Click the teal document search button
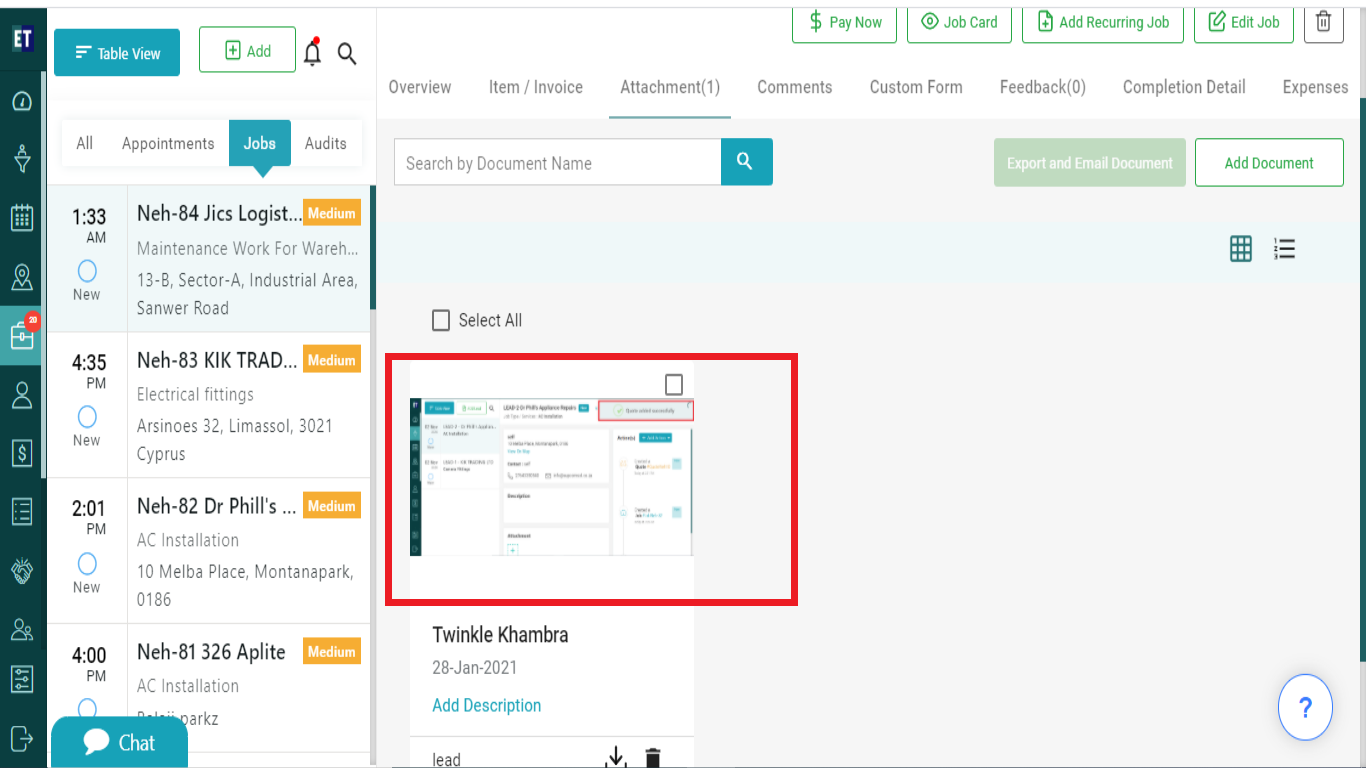This screenshot has width=1366, height=768. (746, 162)
